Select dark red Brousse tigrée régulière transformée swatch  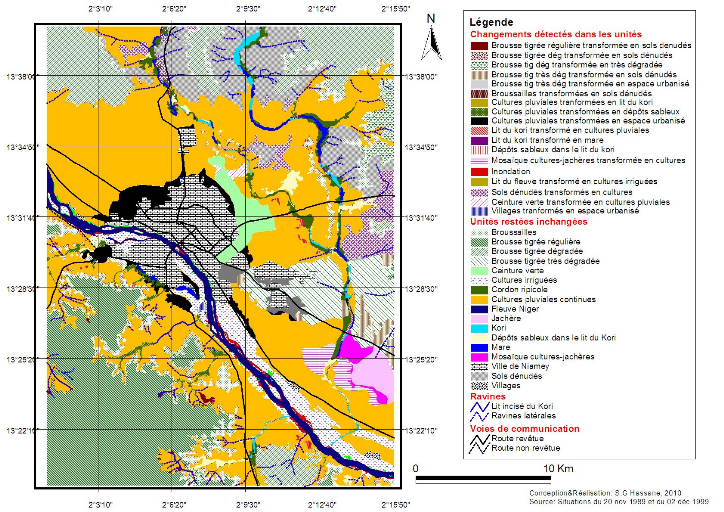(479, 46)
